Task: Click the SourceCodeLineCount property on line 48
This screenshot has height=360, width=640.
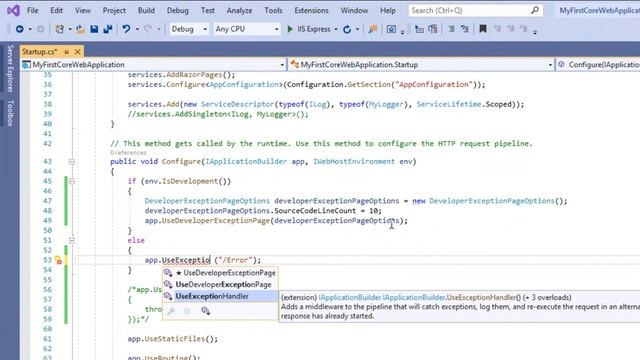Action: coord(315,211)
